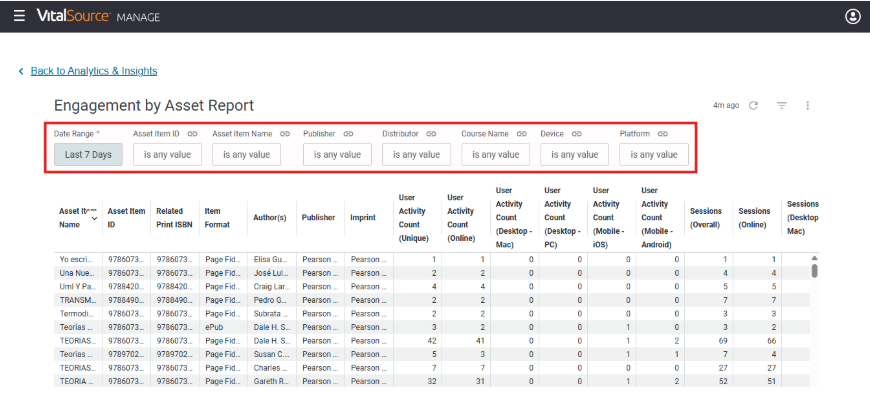The height and width of the screenshot is (414, 870).
Task: Go back to Analytics & Insights
Action: pos(94,71)
